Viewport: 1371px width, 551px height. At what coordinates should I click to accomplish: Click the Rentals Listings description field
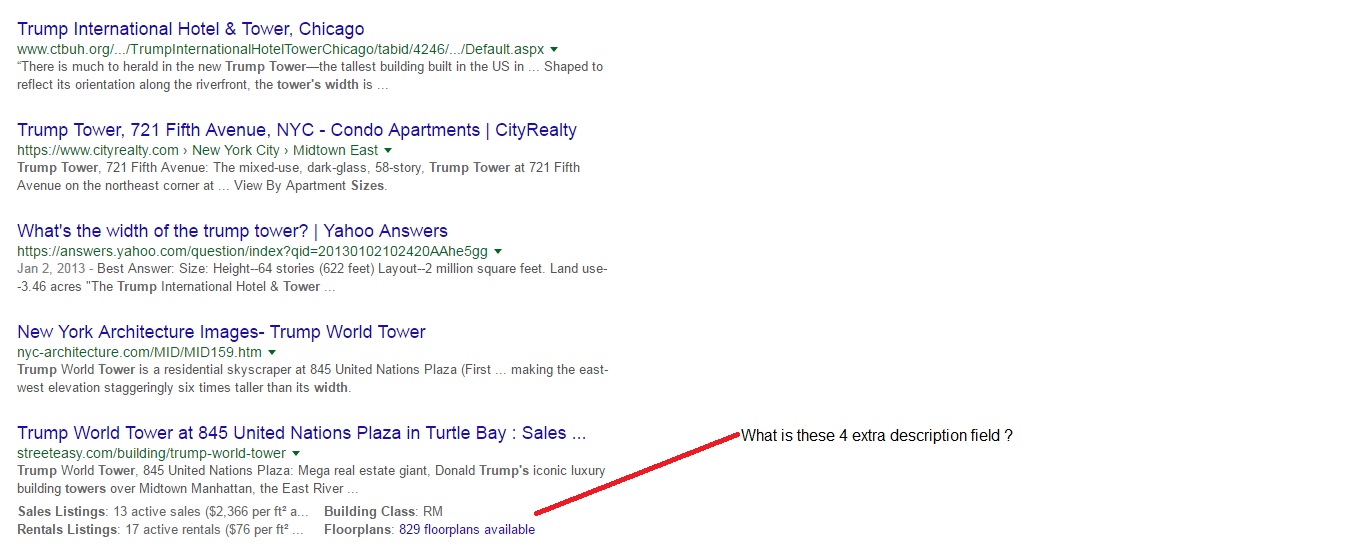[160, 530]
